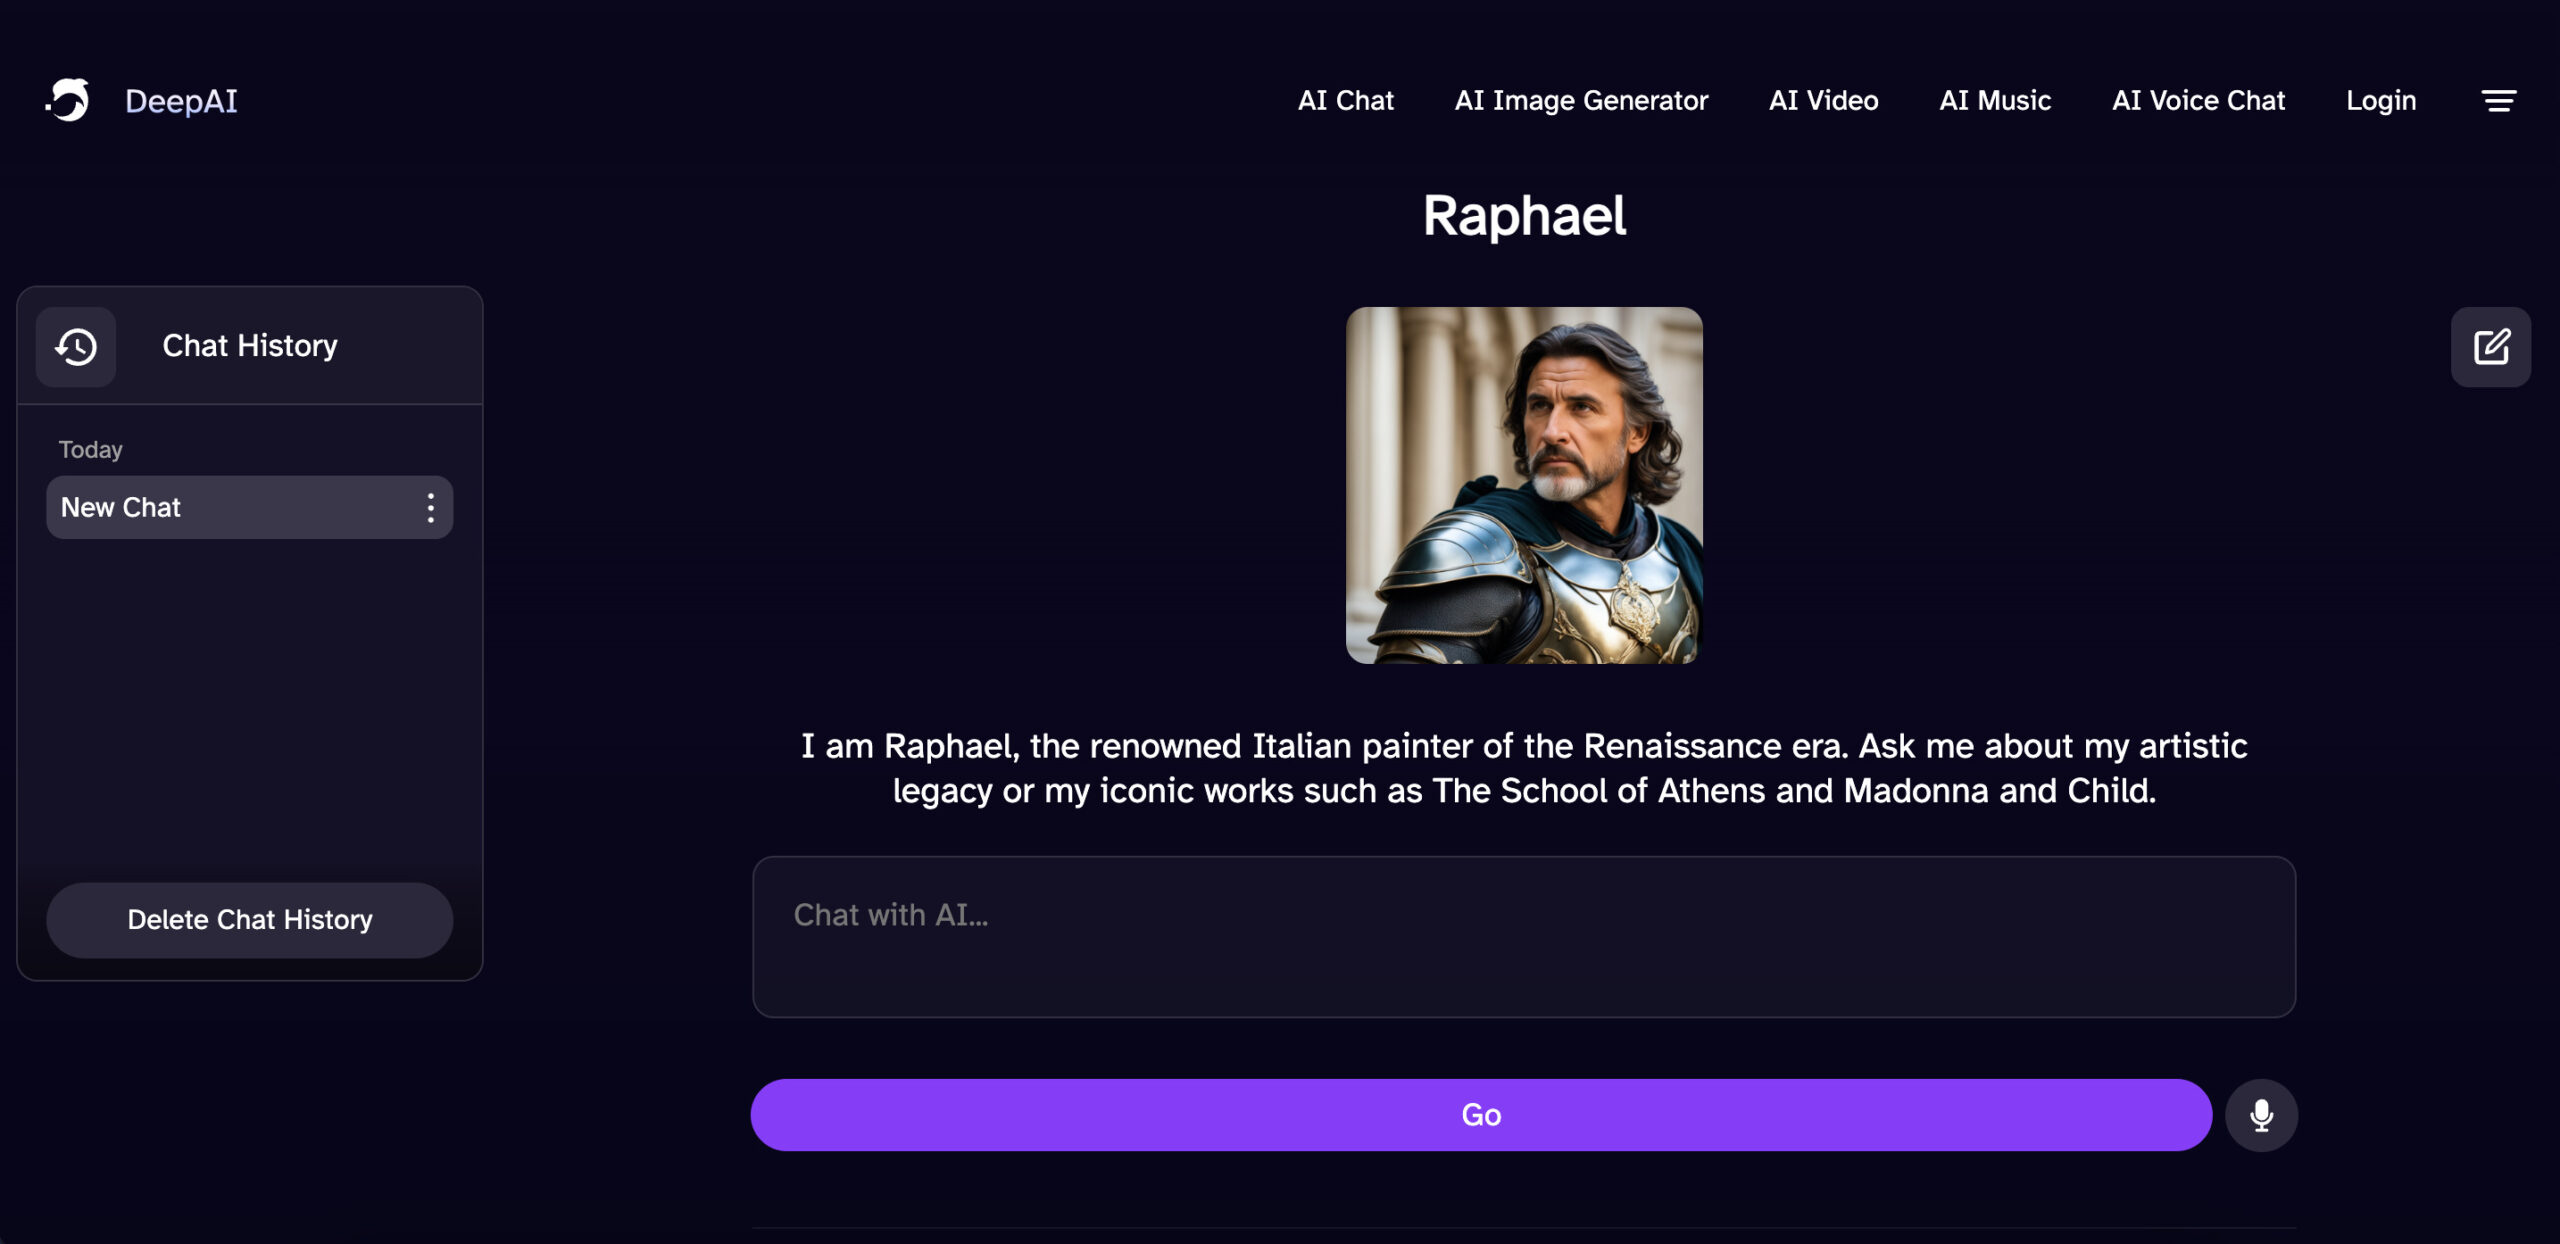Open AI Music tool

tap(1995, 100)
